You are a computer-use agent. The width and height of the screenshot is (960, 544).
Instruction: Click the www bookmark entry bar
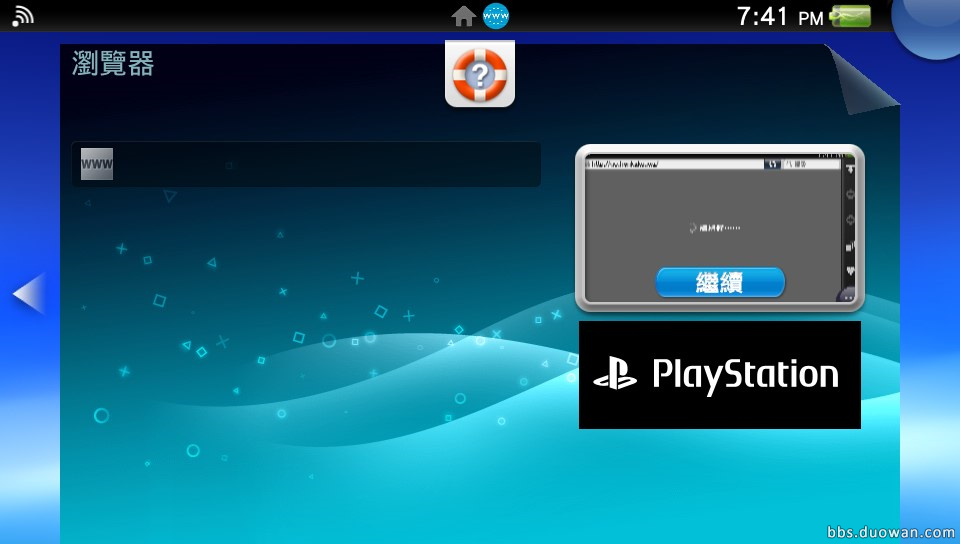(x=306, y=164)
